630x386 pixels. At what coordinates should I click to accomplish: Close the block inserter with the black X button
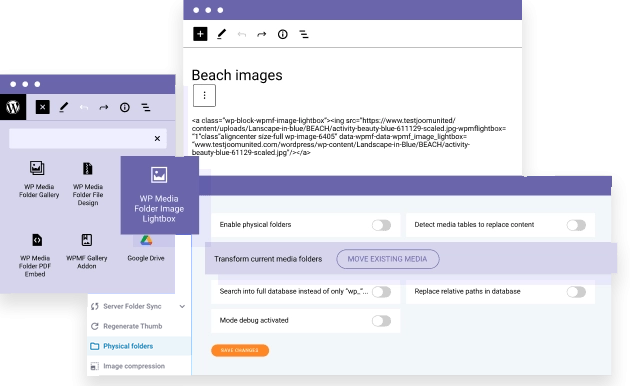(43, 107)
